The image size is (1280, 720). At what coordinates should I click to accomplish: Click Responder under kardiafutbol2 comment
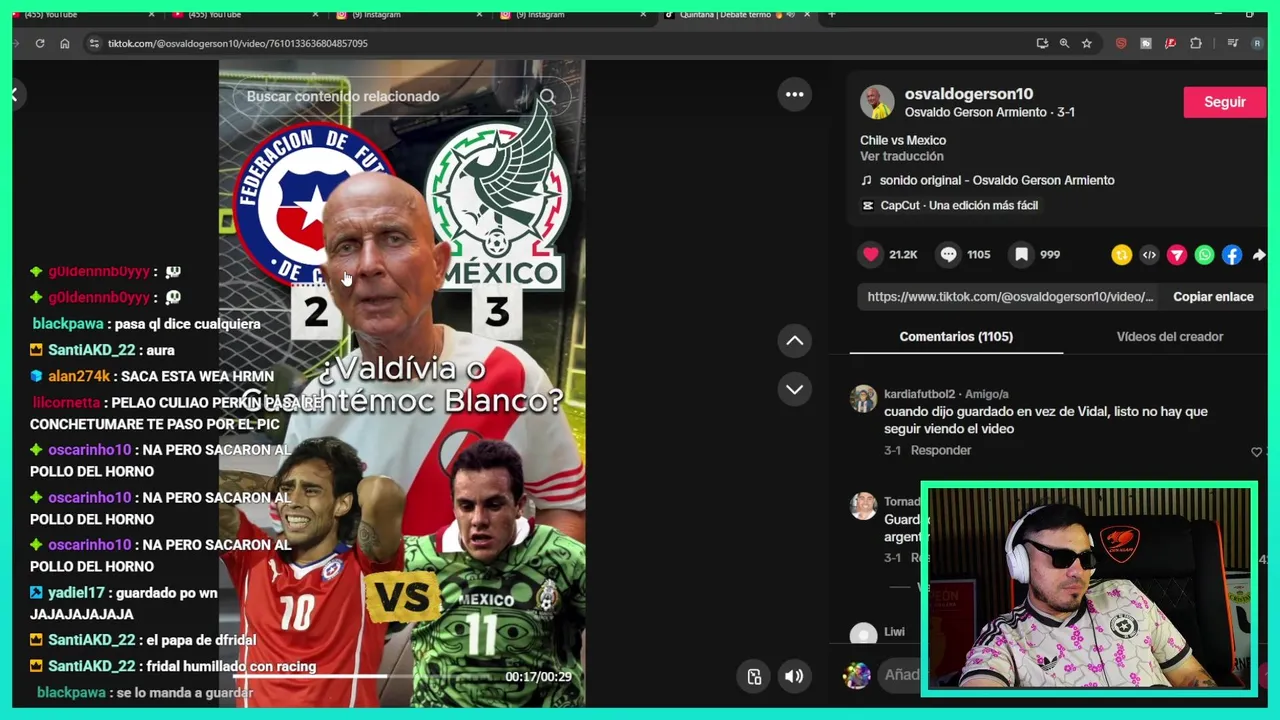pos(941,450)
